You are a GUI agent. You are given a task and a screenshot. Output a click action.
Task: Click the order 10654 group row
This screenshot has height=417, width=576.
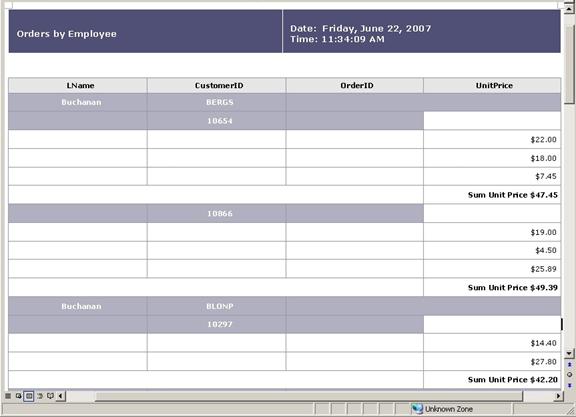tap(216, 121)
